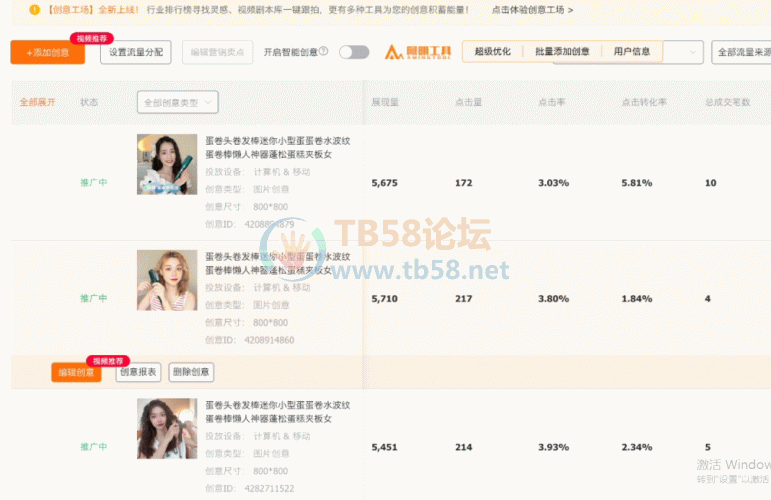Click the help icon beside 开启智能创意
The height and width of the screenshot is (500, 771).
click(323, 52)
